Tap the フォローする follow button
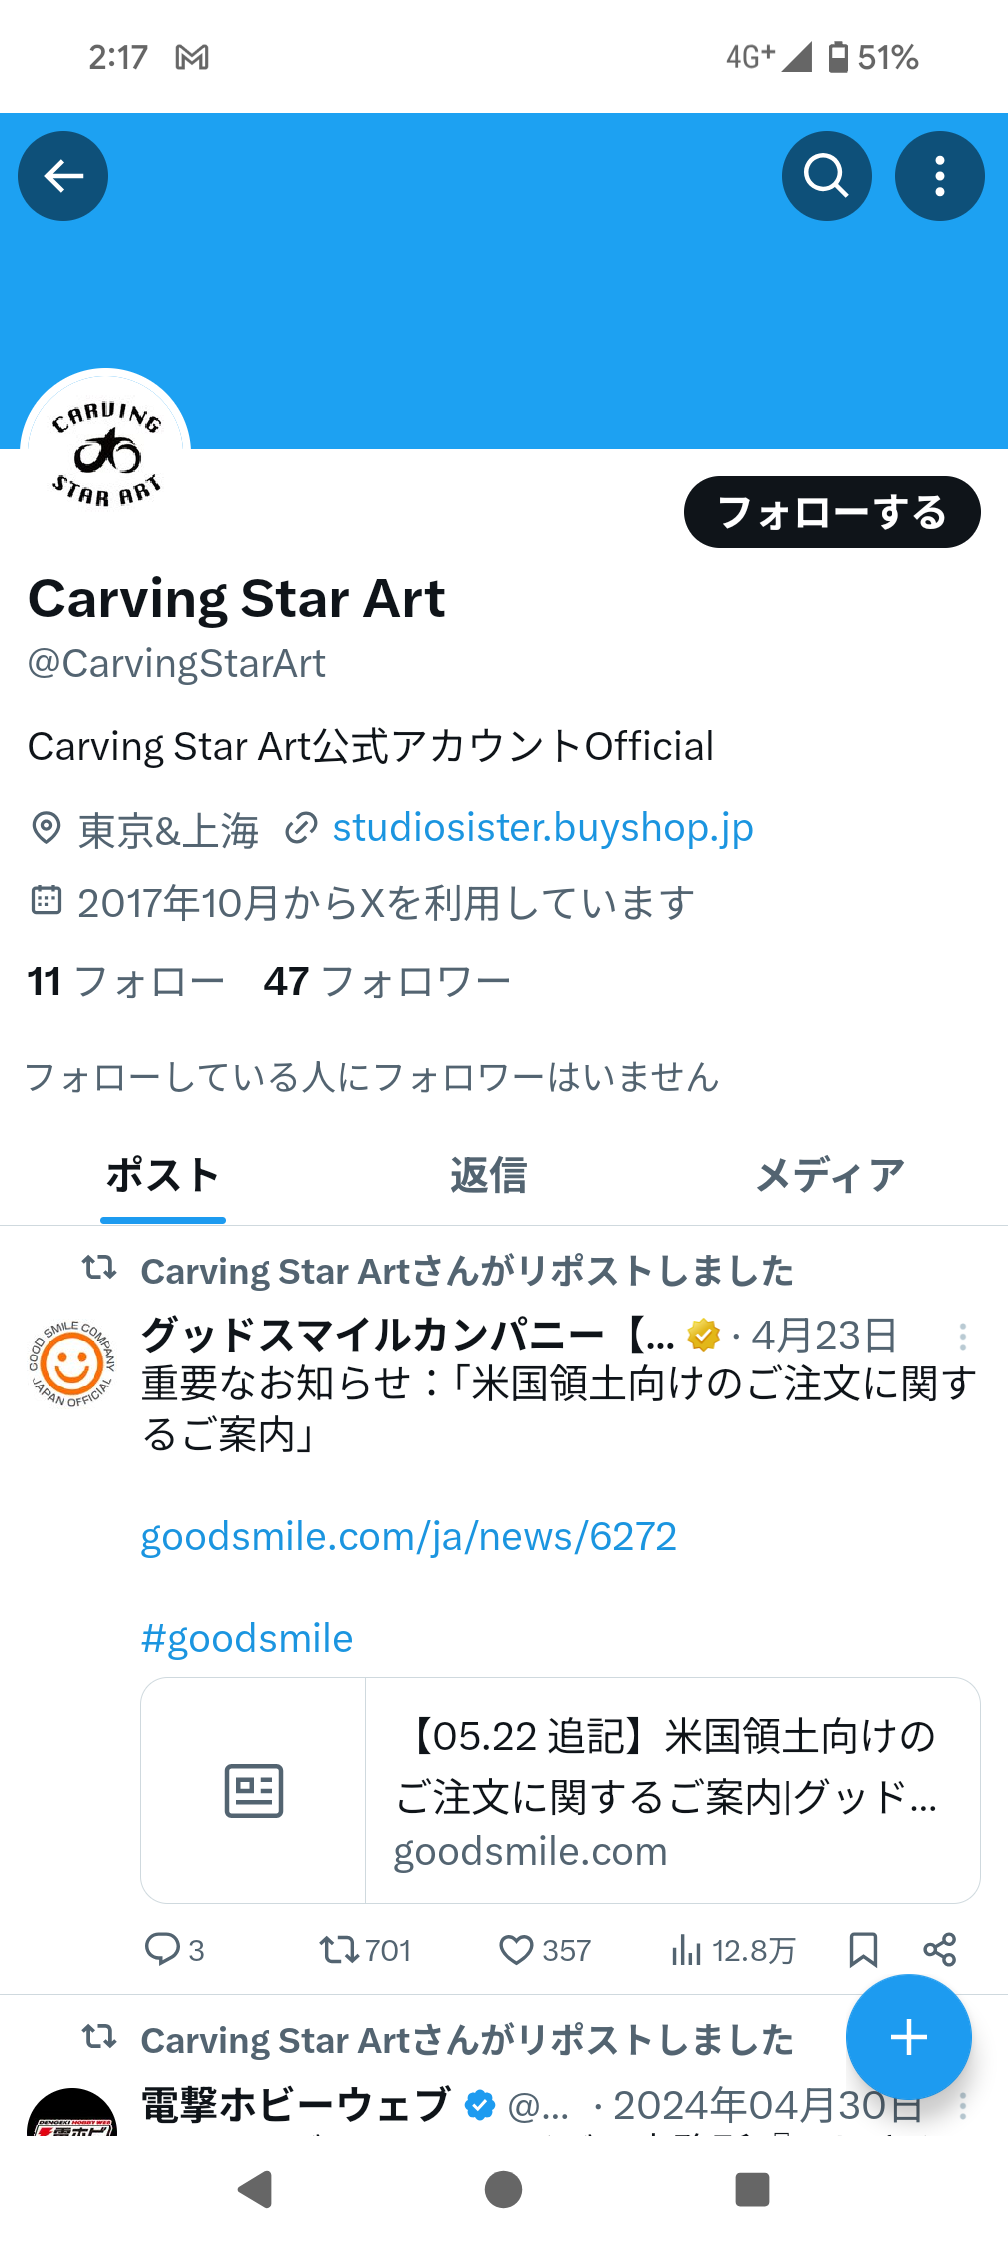Image resolution: width=1008 pixels, height=2244 pixels. 832,512
